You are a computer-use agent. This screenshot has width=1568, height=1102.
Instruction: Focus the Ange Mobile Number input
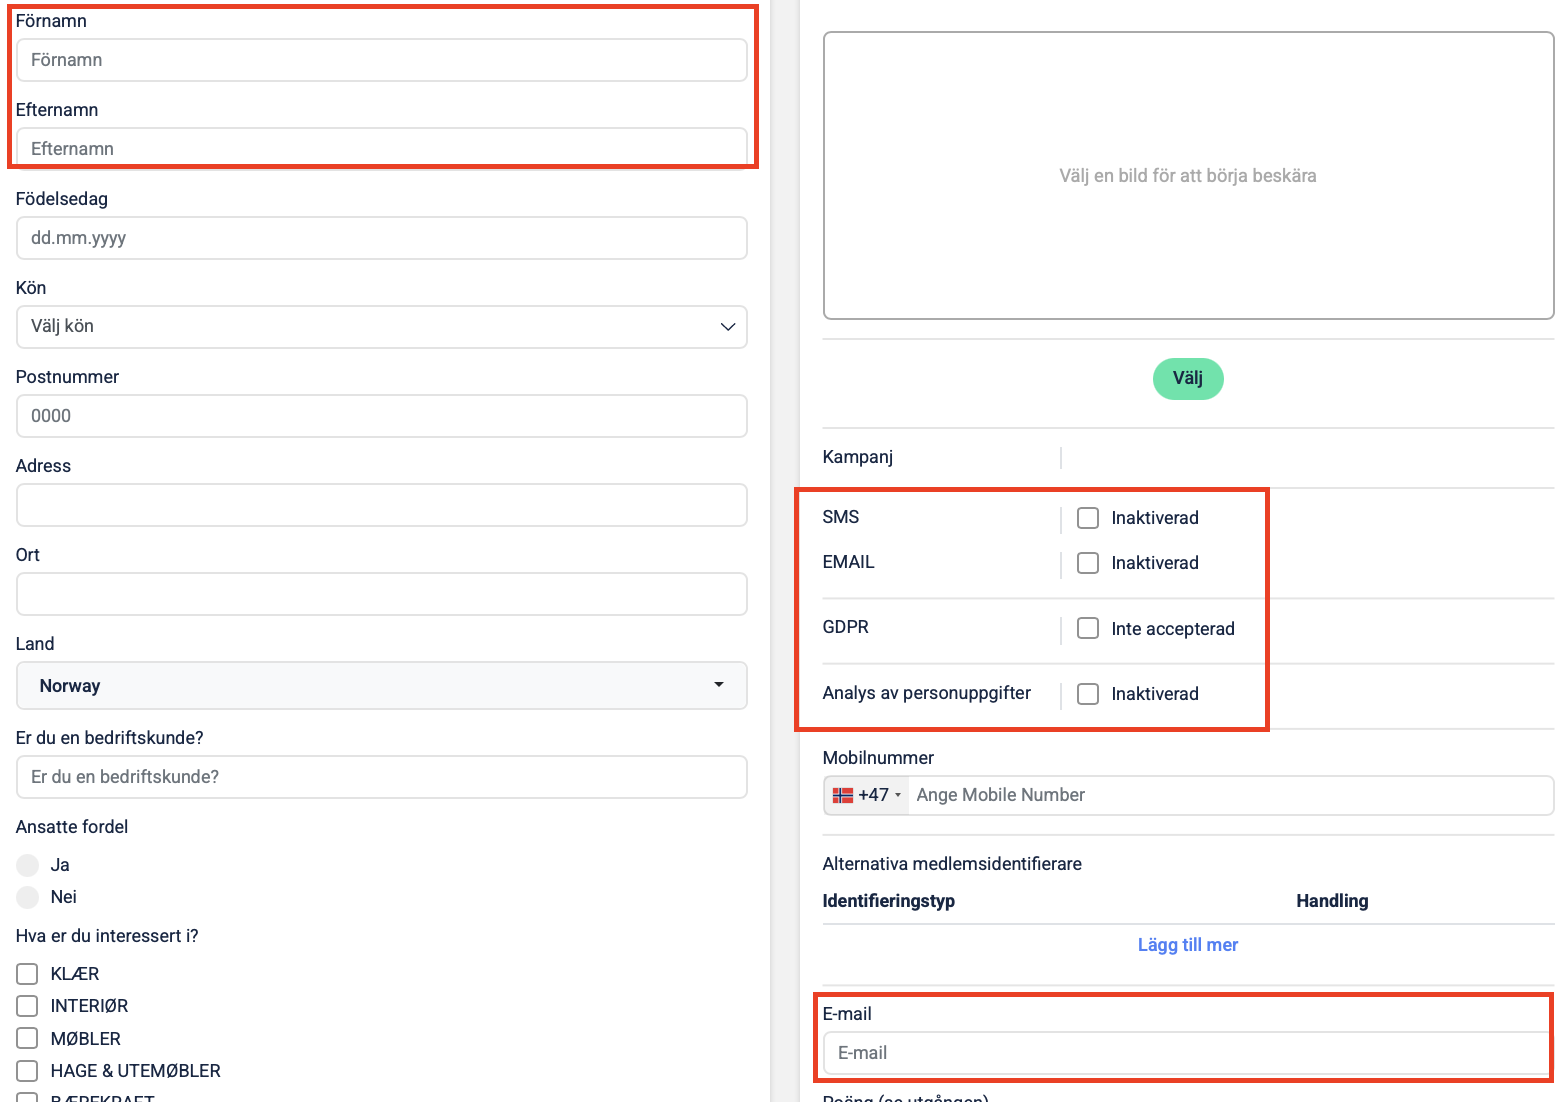(x=1229, y=795)
